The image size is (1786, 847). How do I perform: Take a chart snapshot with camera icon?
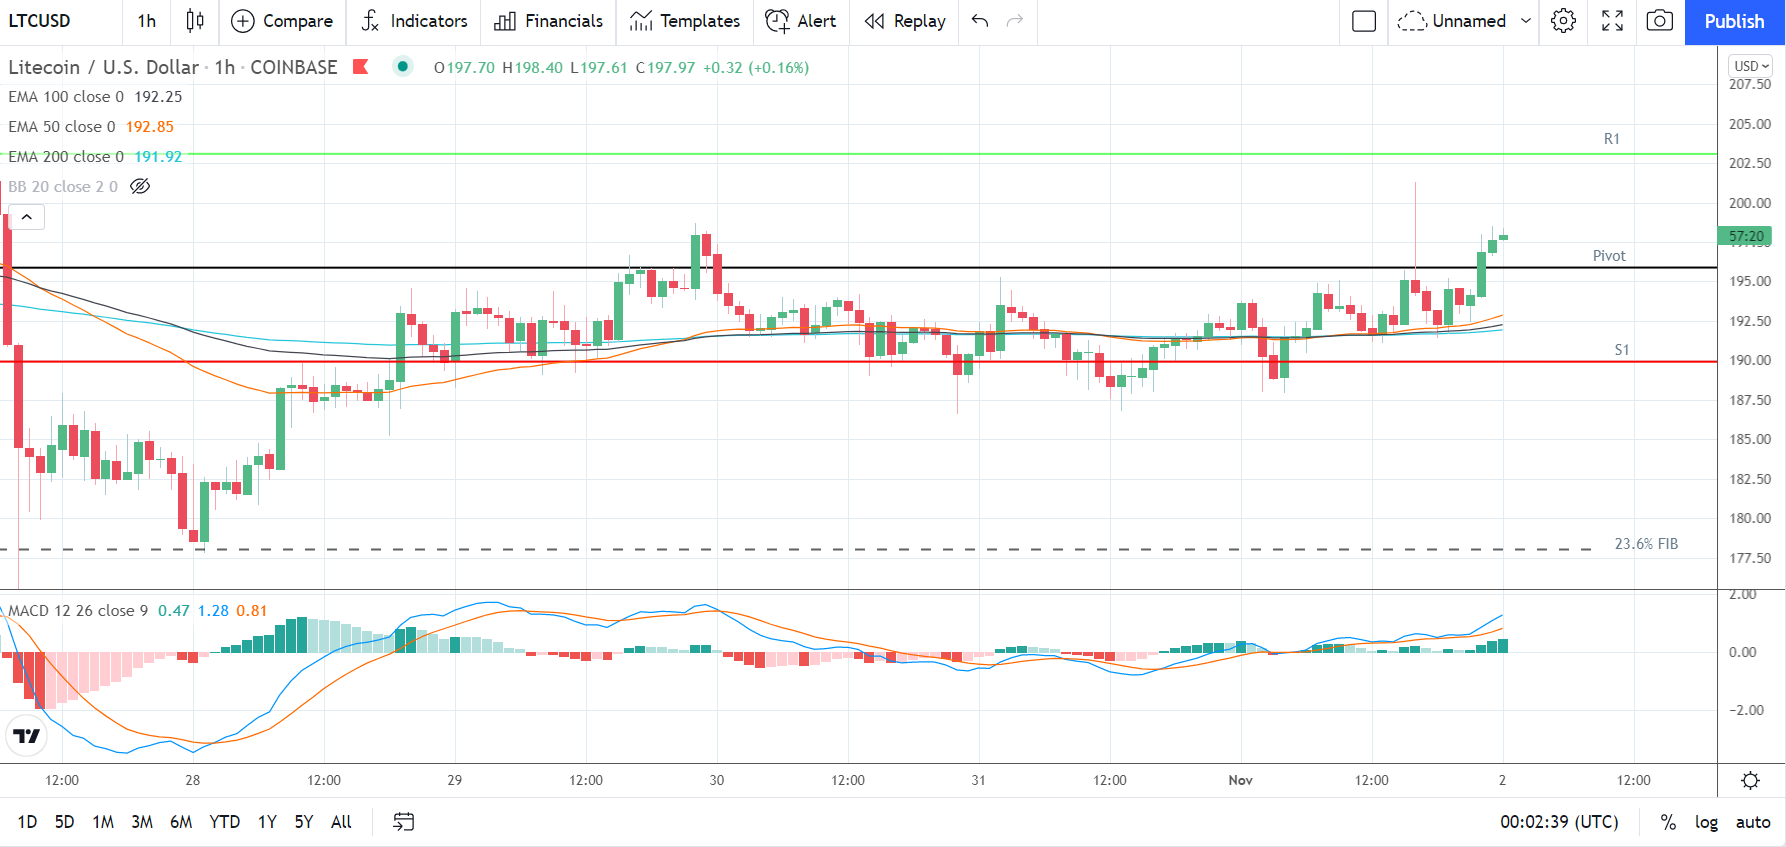[x=1660, y=21]
